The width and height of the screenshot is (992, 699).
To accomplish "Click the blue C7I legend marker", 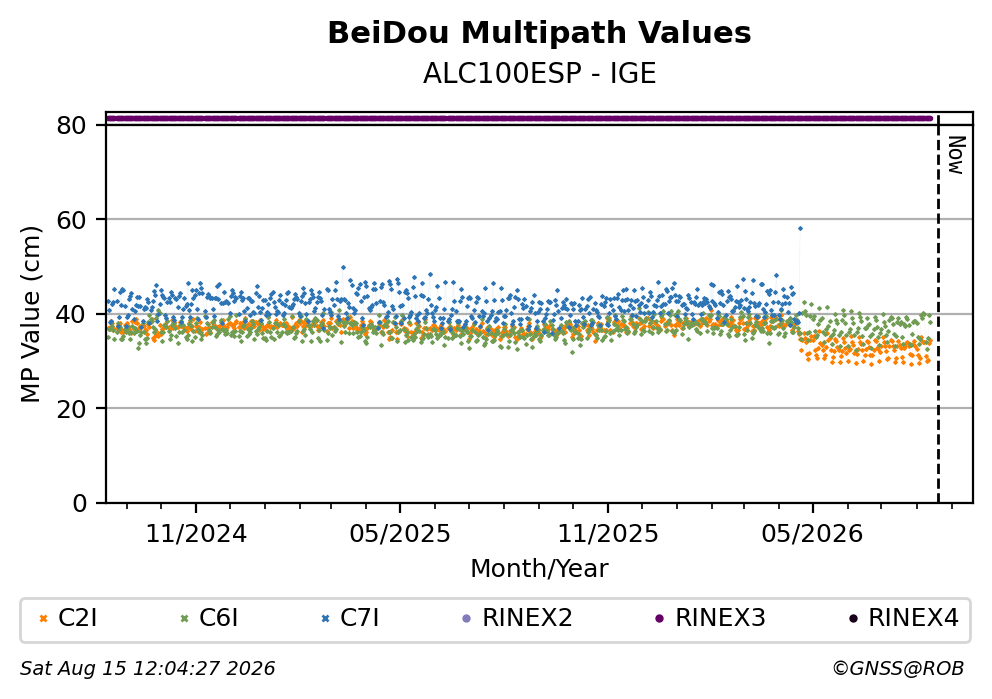I will coord(326,619).
